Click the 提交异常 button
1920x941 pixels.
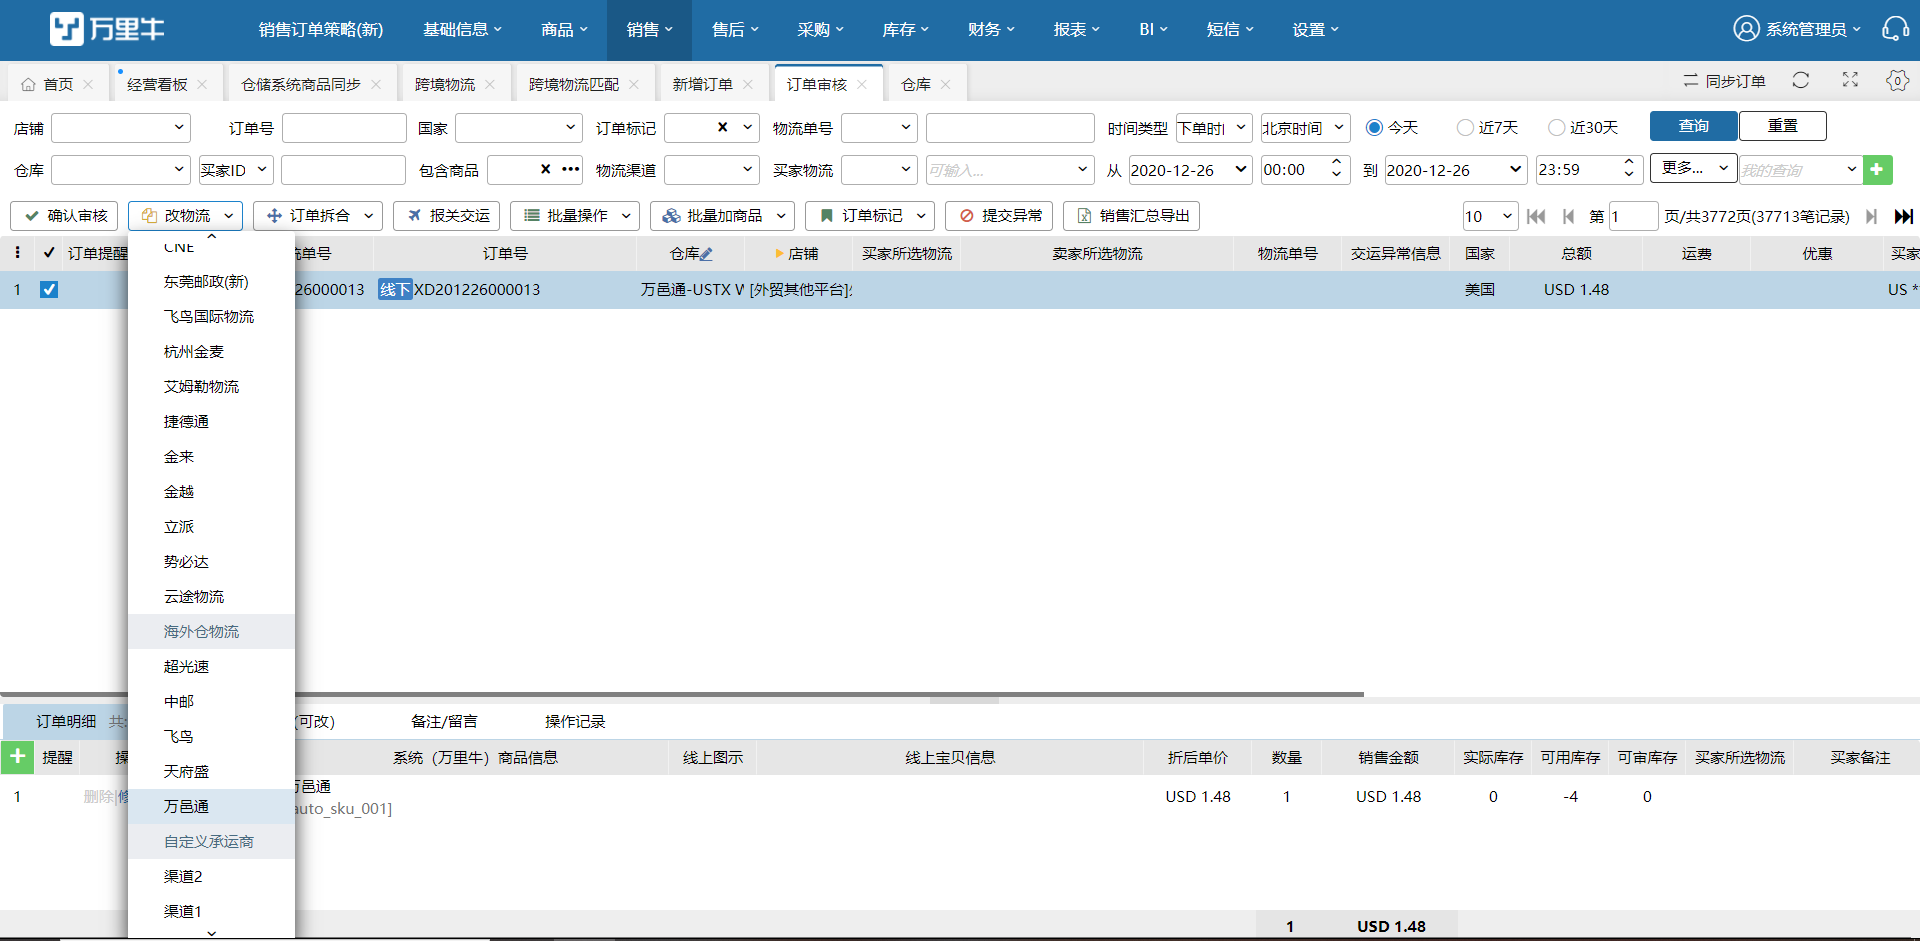pos(999,216)
